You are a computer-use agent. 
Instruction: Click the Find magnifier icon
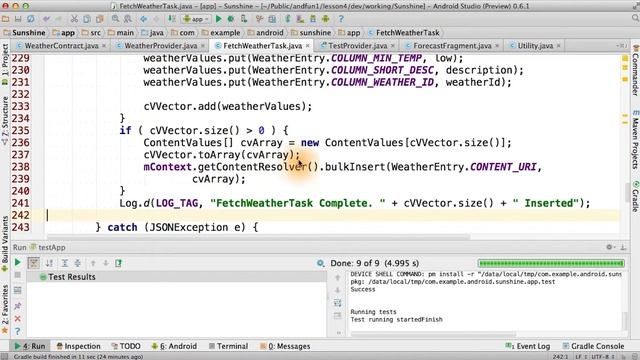click(116, 19)
